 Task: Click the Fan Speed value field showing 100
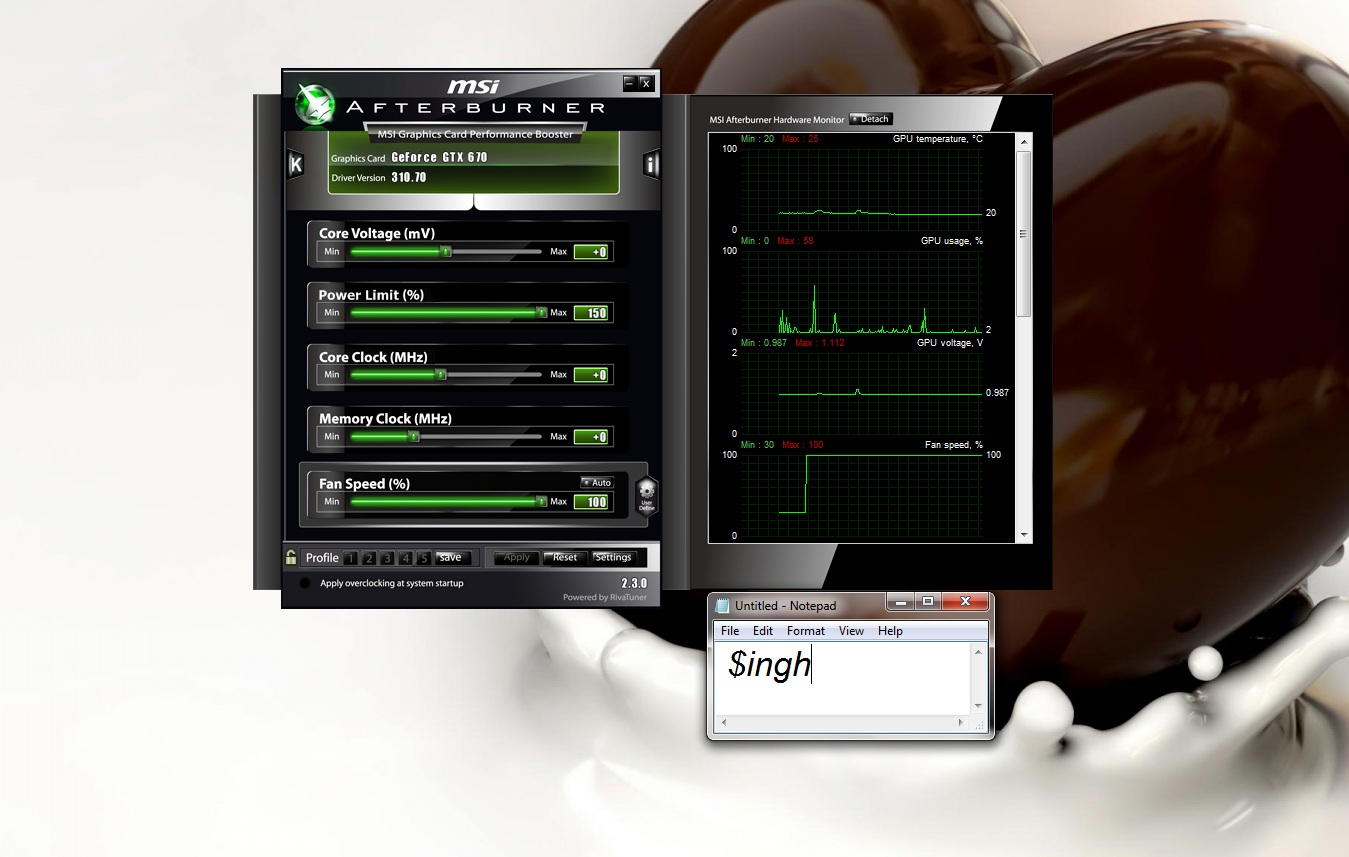pos(591,502)
